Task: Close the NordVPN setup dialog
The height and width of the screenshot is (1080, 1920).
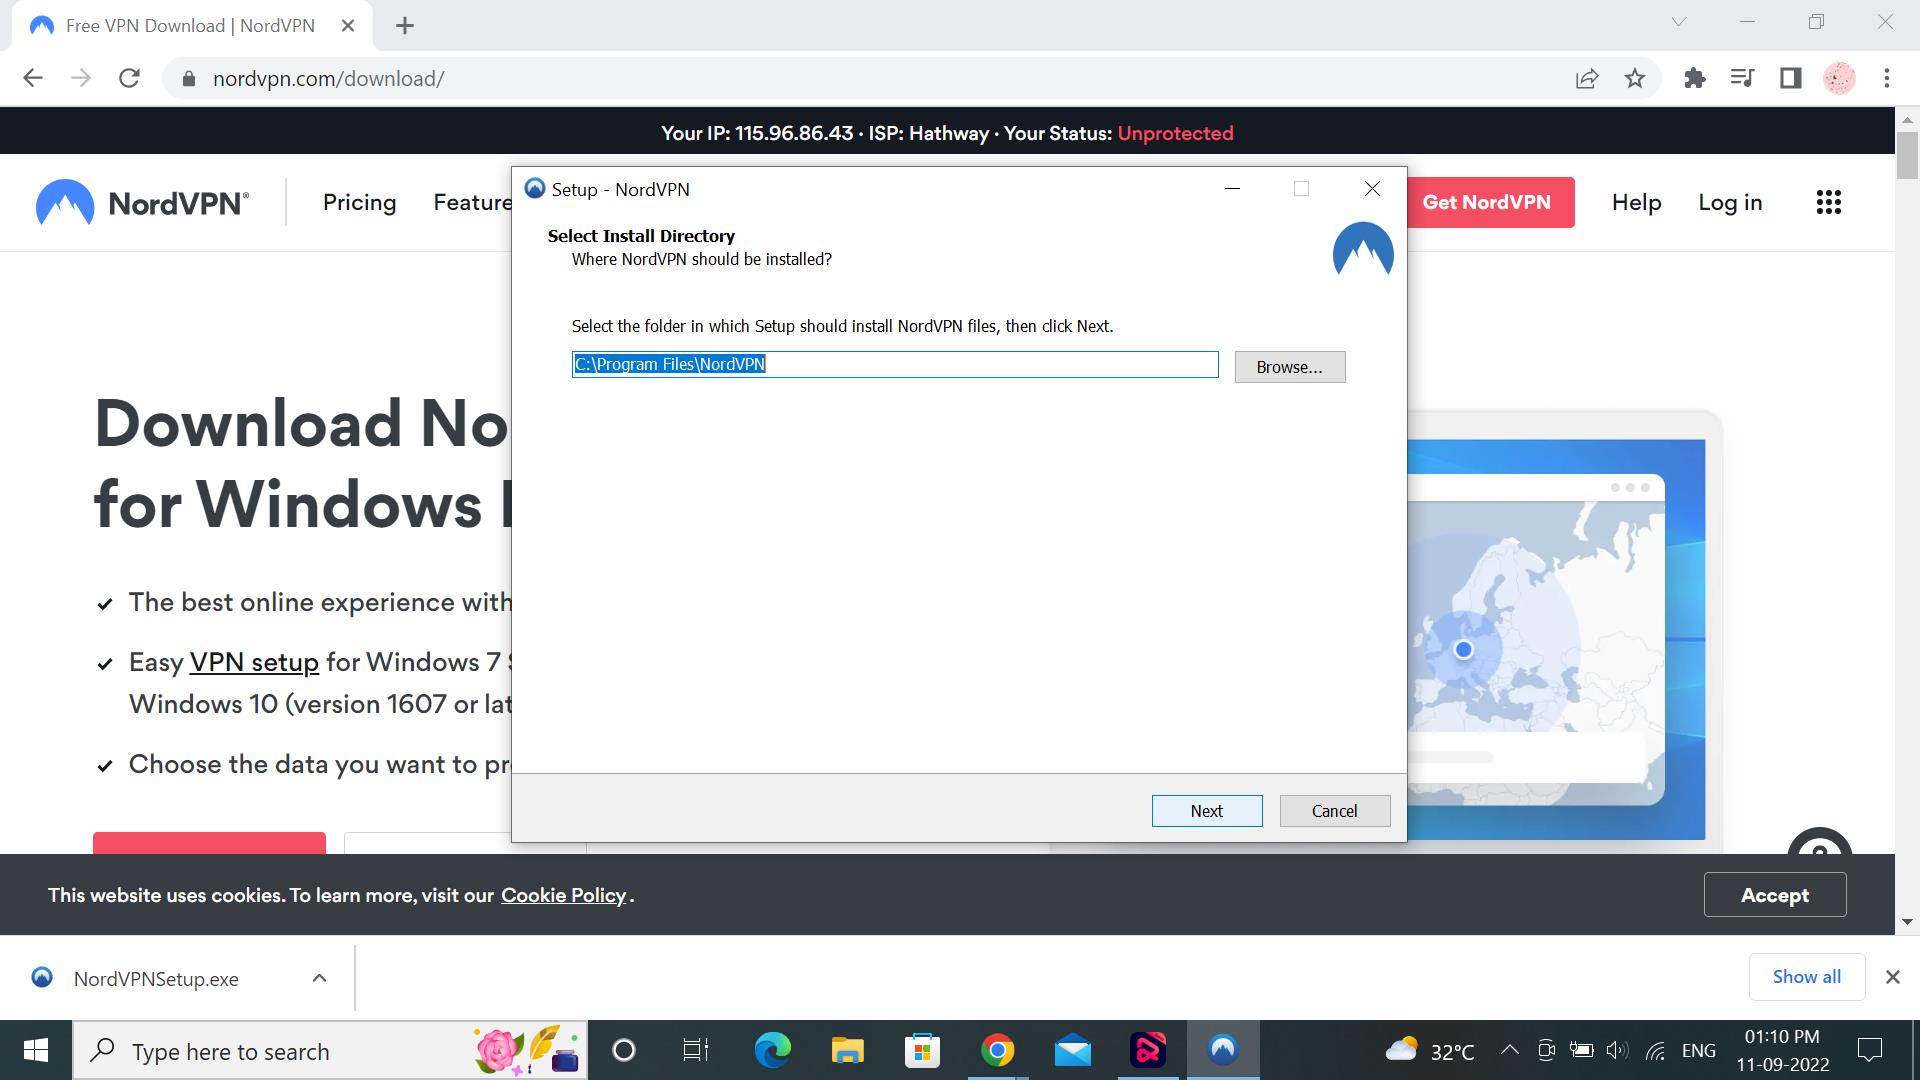Action: [1372, 189]
